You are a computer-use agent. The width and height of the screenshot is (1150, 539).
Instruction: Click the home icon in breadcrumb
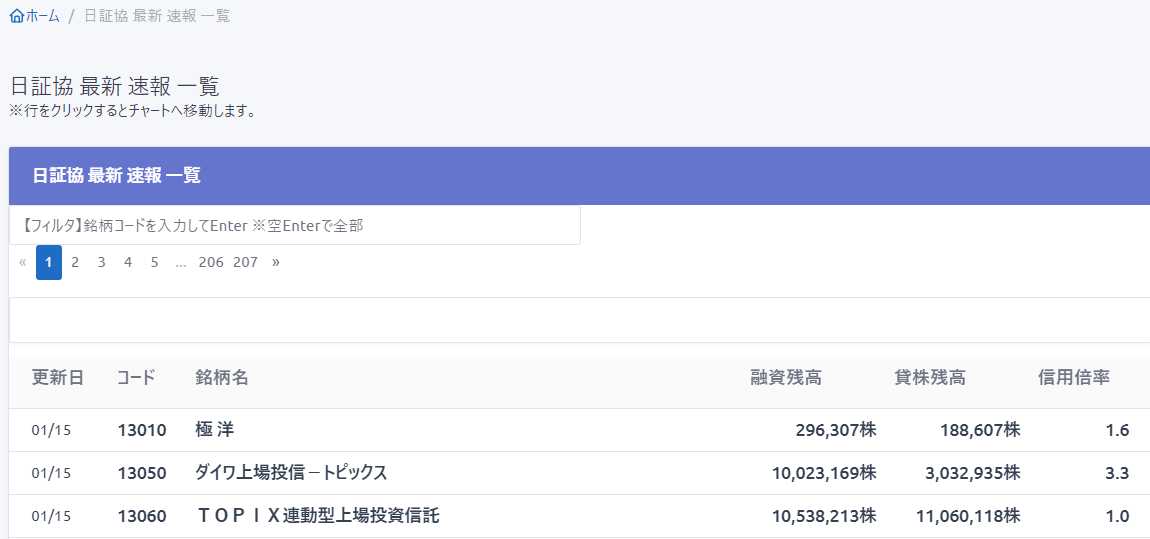16,16
